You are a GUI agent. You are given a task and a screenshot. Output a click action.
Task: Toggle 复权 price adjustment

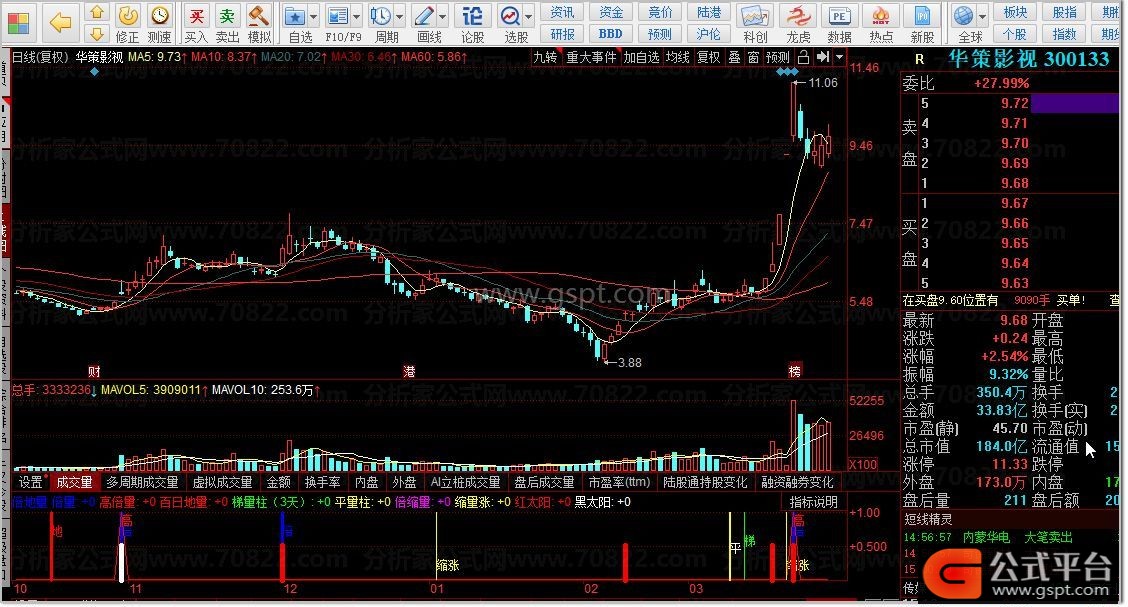(x=709, y=57)
